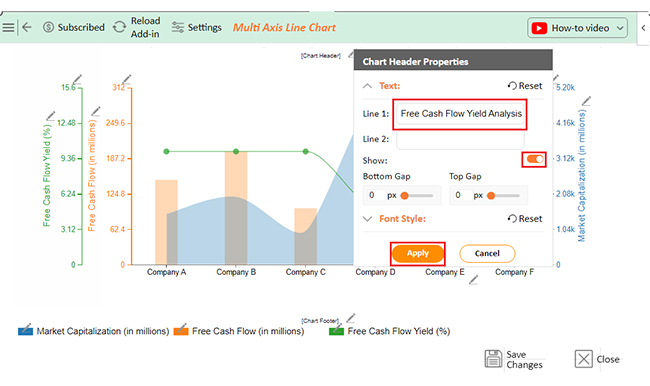The height and width of the screenshot is (386, 650).
Task: Edit the x-axis category labels pencil icon
Action: [x=473, y=280]
